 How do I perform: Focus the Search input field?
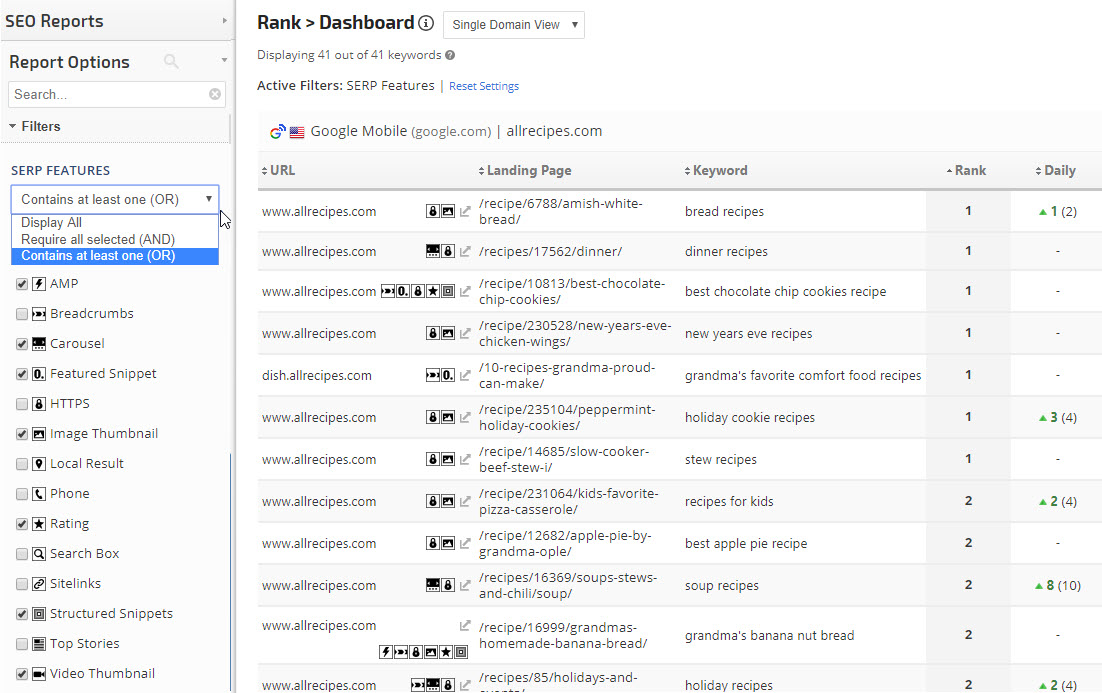[x=108, y=95]
